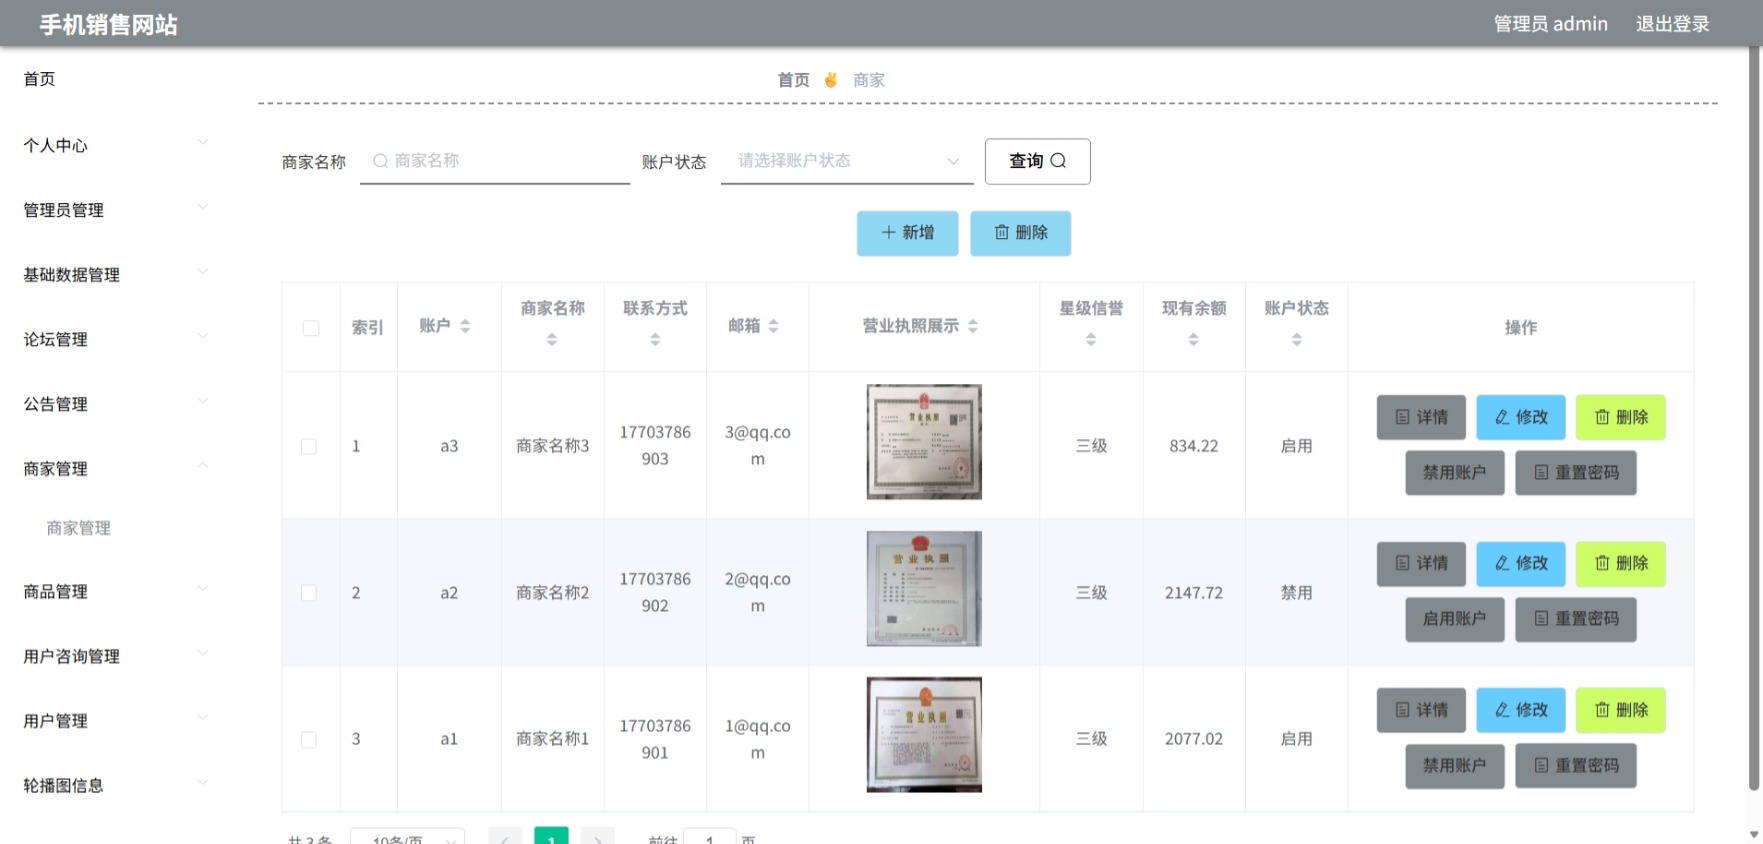Image resolution: width=1763 pixels, height=844 pixels.
Task: Expand 管理员管理 sidebar menu
Action: pyautogui.click(x=116, y=210)
